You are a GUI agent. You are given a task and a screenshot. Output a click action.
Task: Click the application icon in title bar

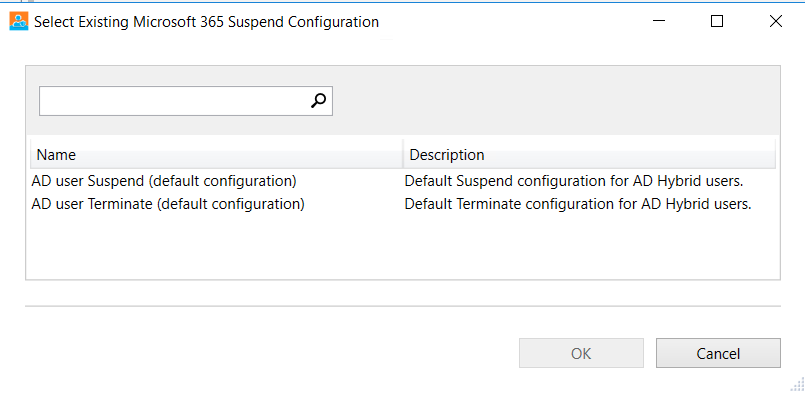pyautogui.click(x=19, y=22)
